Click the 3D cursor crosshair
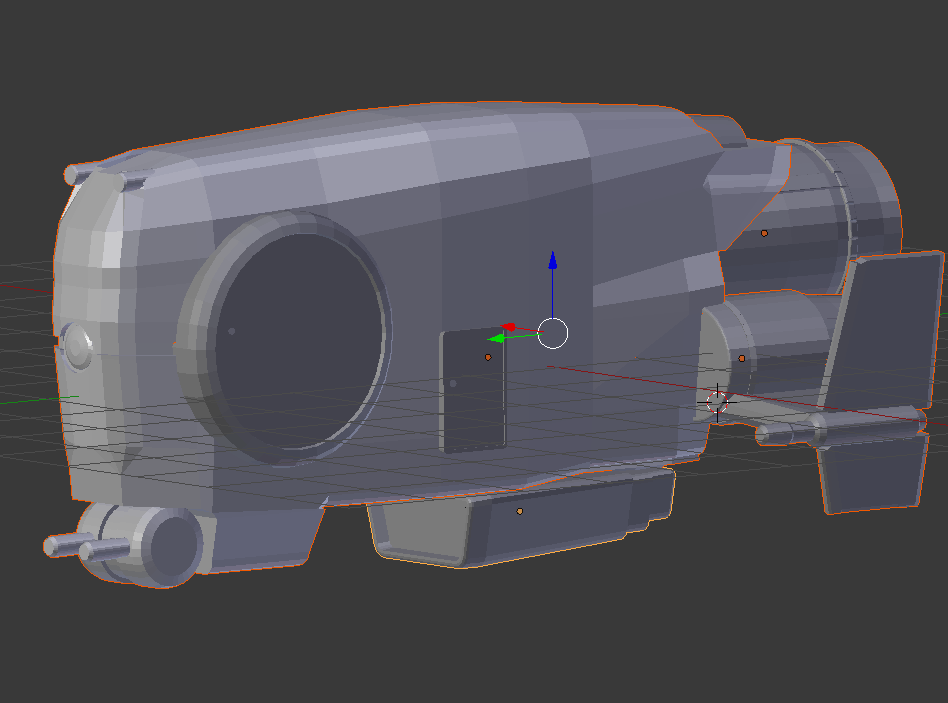Viewport: 948px width, 703px height. [x=717, y=402]
